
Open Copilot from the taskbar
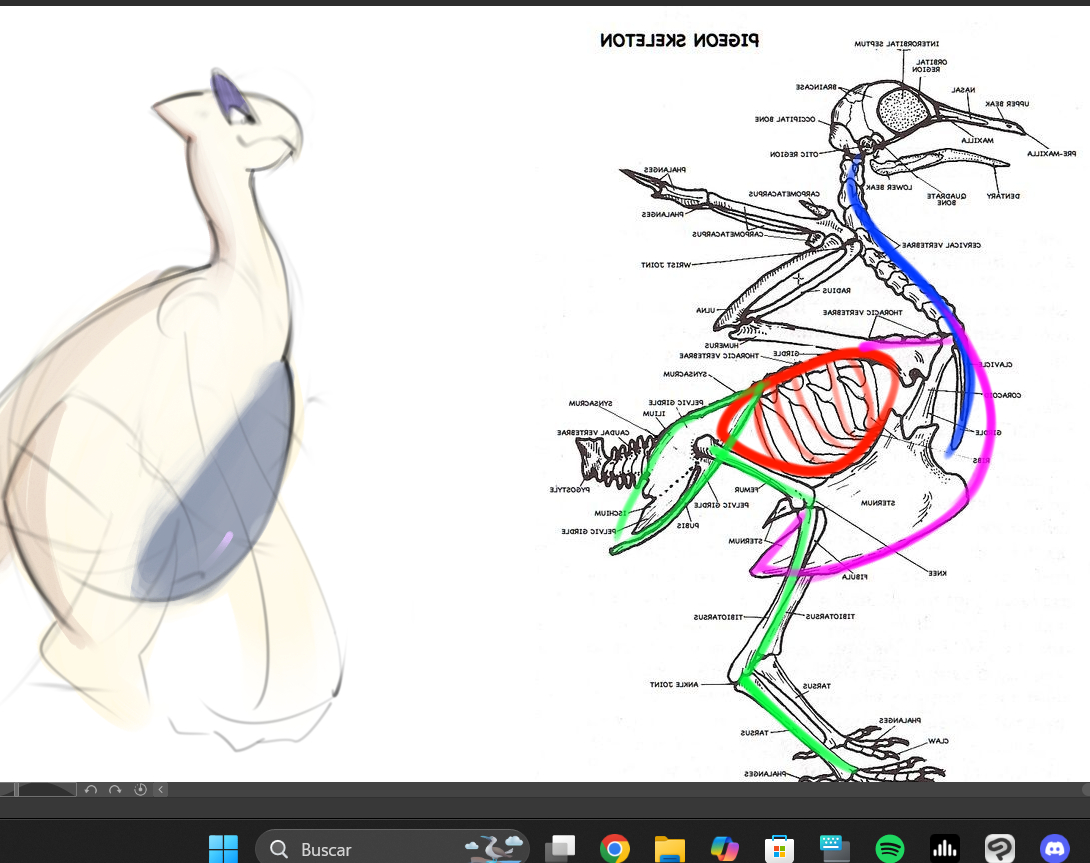725,849
